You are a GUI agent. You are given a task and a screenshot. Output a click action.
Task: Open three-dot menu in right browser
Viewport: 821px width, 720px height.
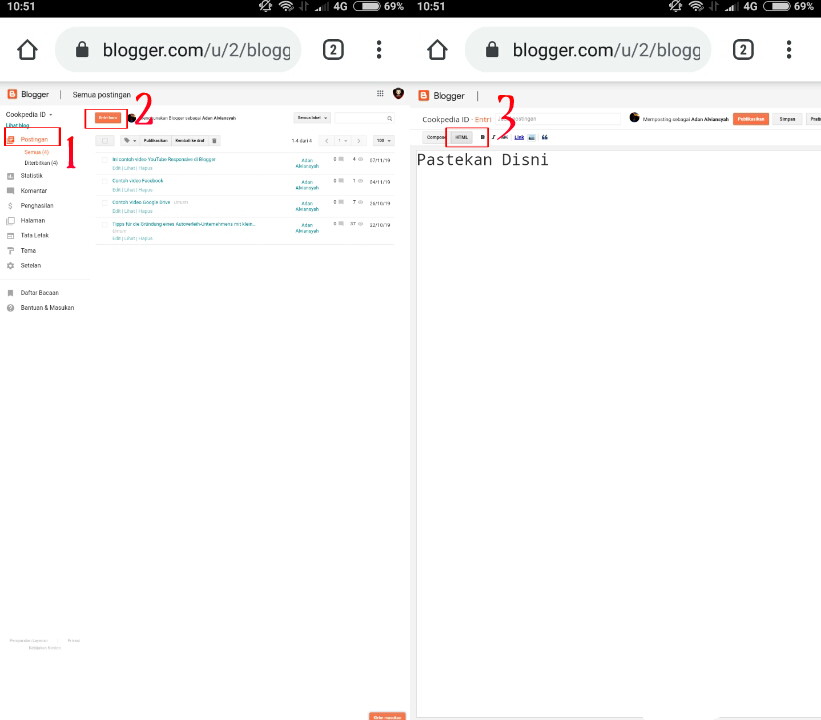coord(789,50)
